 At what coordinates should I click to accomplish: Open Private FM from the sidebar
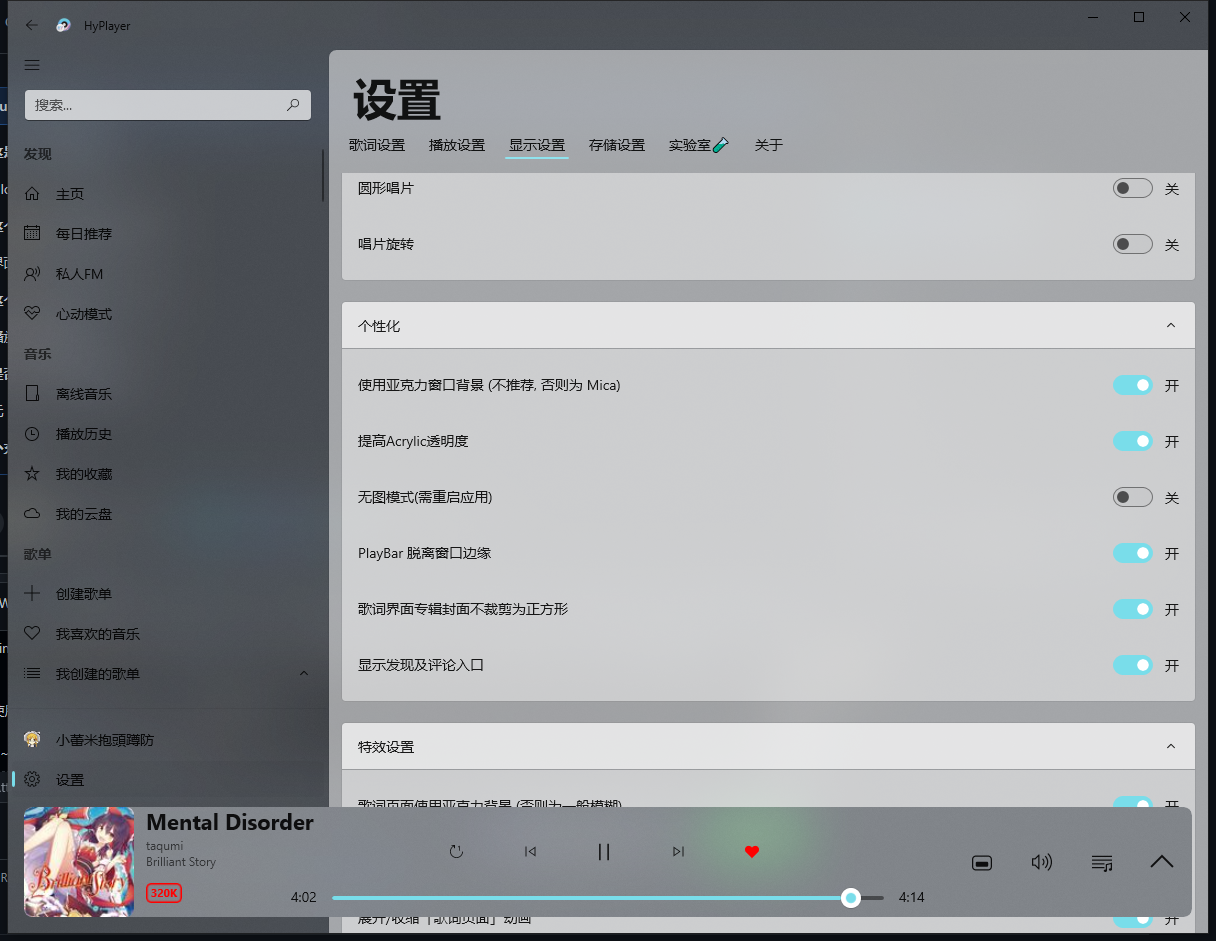[83, 273]
